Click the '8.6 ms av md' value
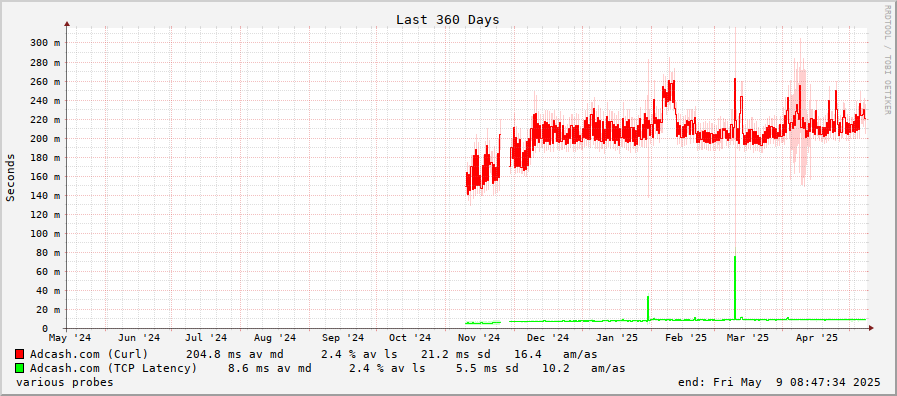The image size is (897, 396). [270, 368]
